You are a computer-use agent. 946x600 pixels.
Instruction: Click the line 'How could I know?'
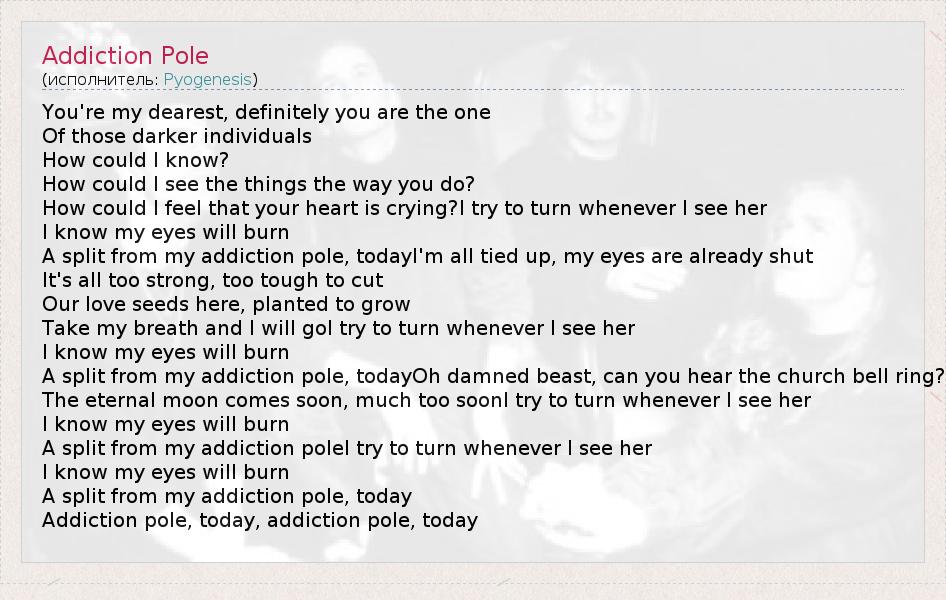click(136, 160)
